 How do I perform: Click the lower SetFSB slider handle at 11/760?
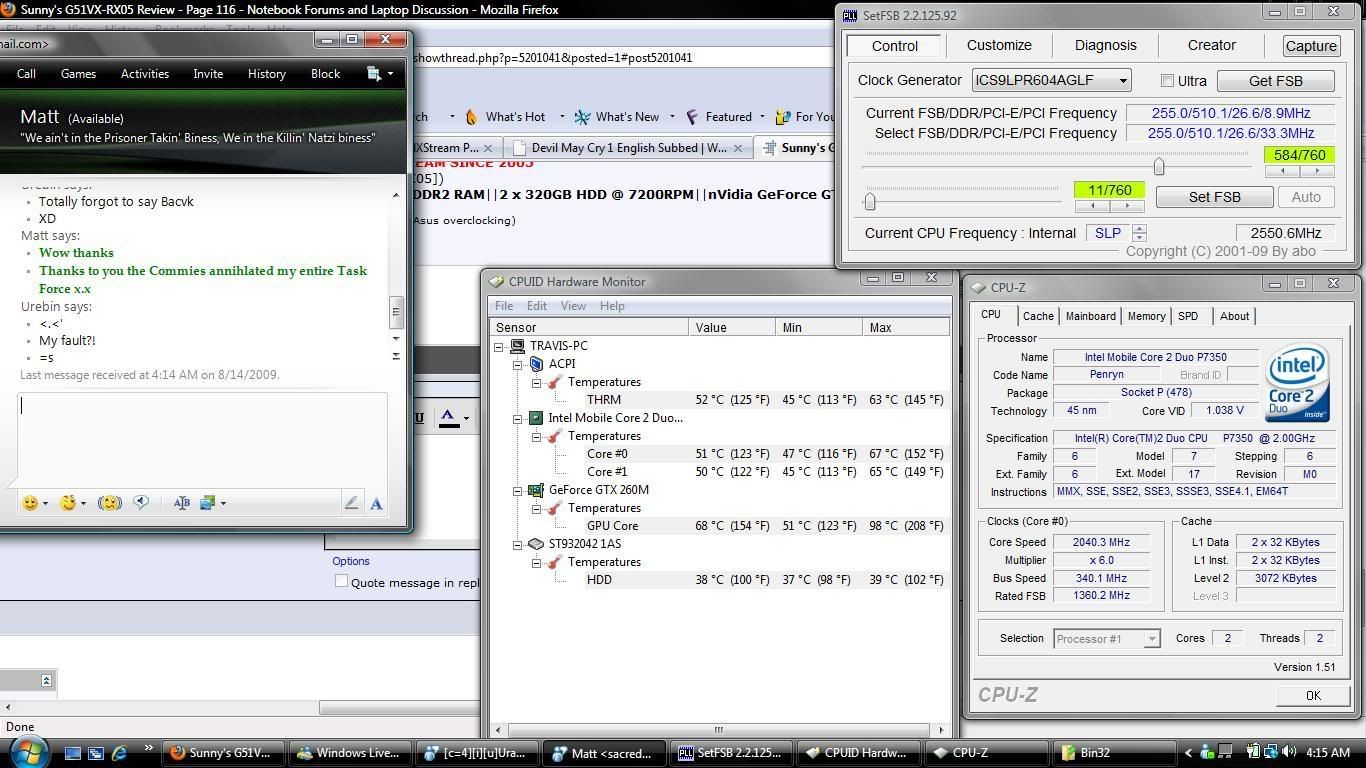click(x=869, y=202)
